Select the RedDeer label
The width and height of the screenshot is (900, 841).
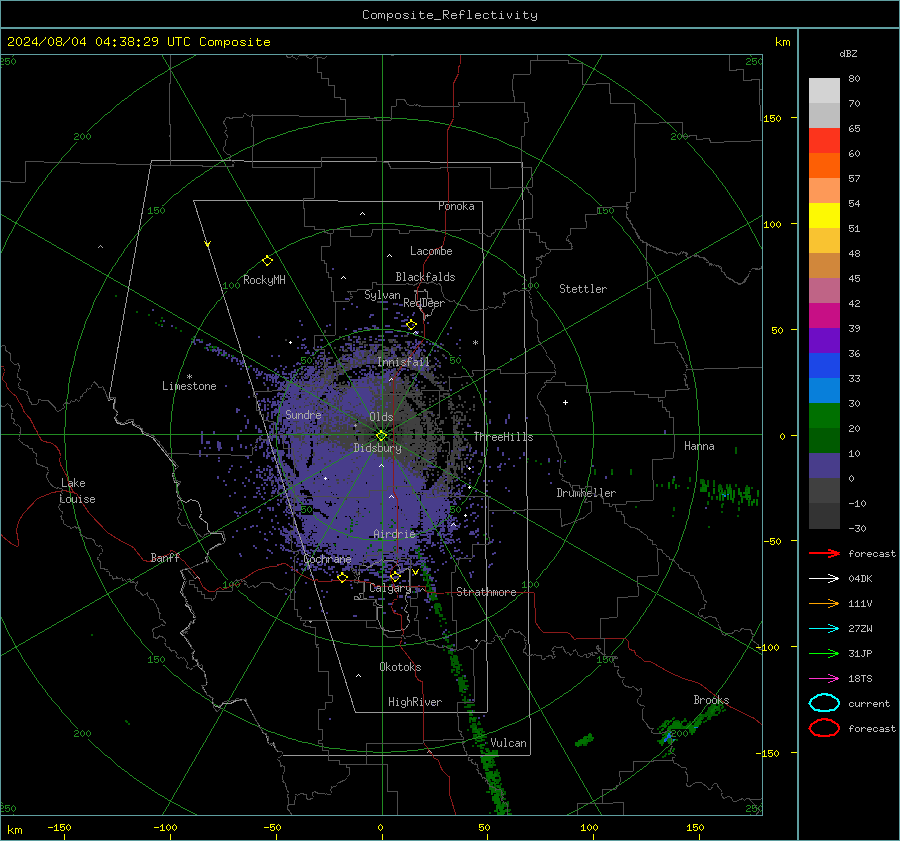pyautogui.click(x=424, y=303)
